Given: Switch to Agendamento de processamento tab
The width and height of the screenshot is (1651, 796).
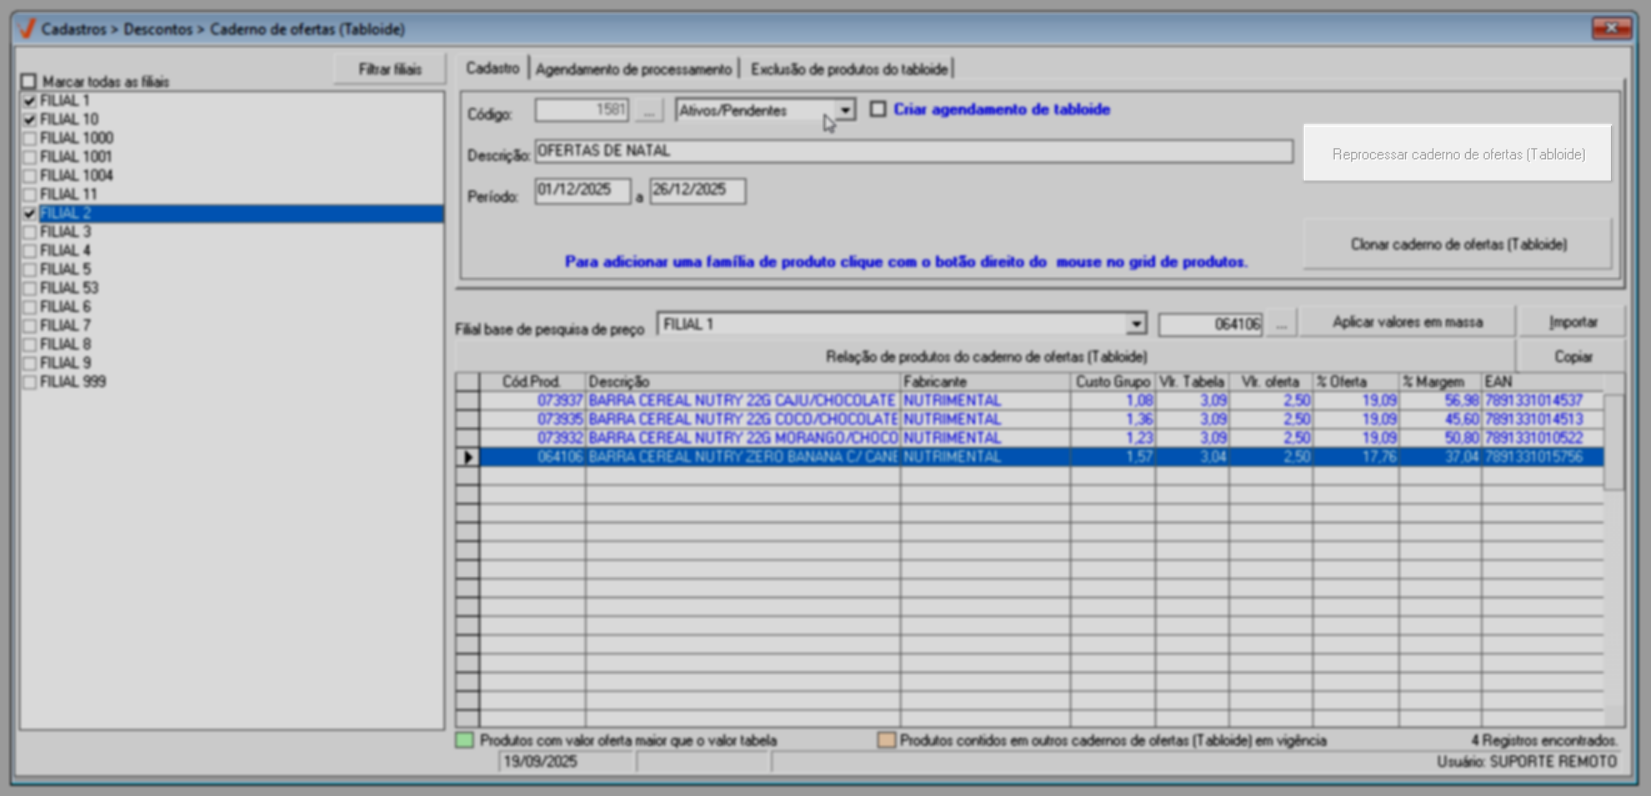Looking at the screenshot, I should click(633, 69).
